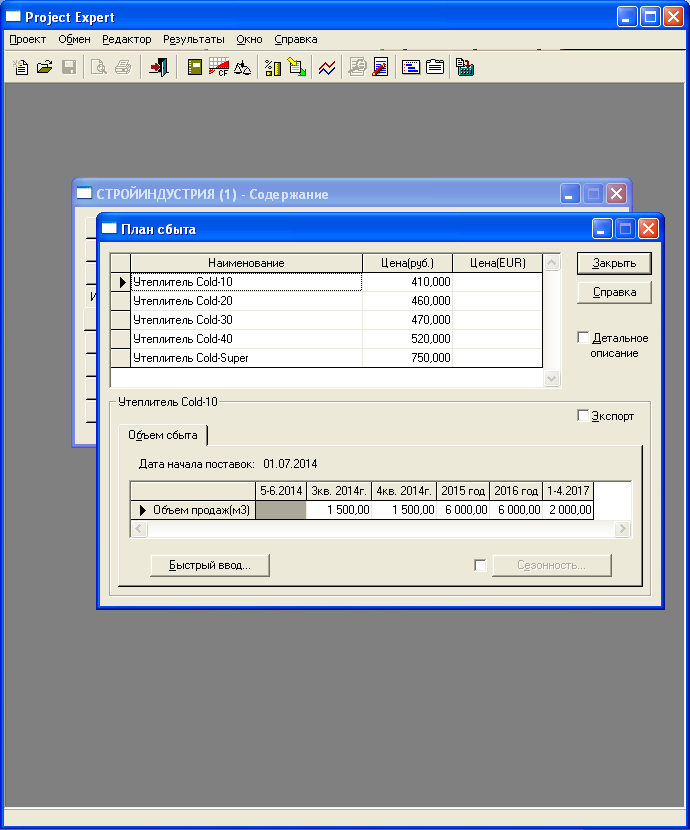The width and height of the screenshot is (690, 830).
Task: Click the product list scroll-down arrow
Action: [x=552, y=378]
